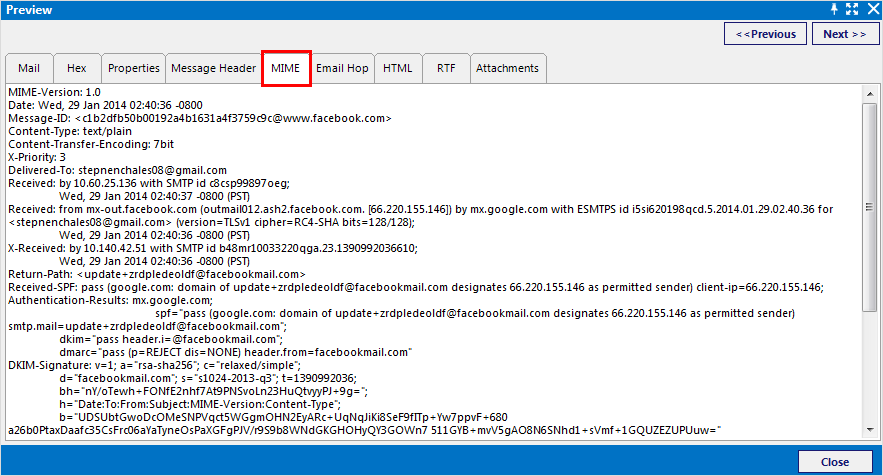The image size is (883, 476).
Task: Click the dkim="pass header.i line
Action: 171,339
